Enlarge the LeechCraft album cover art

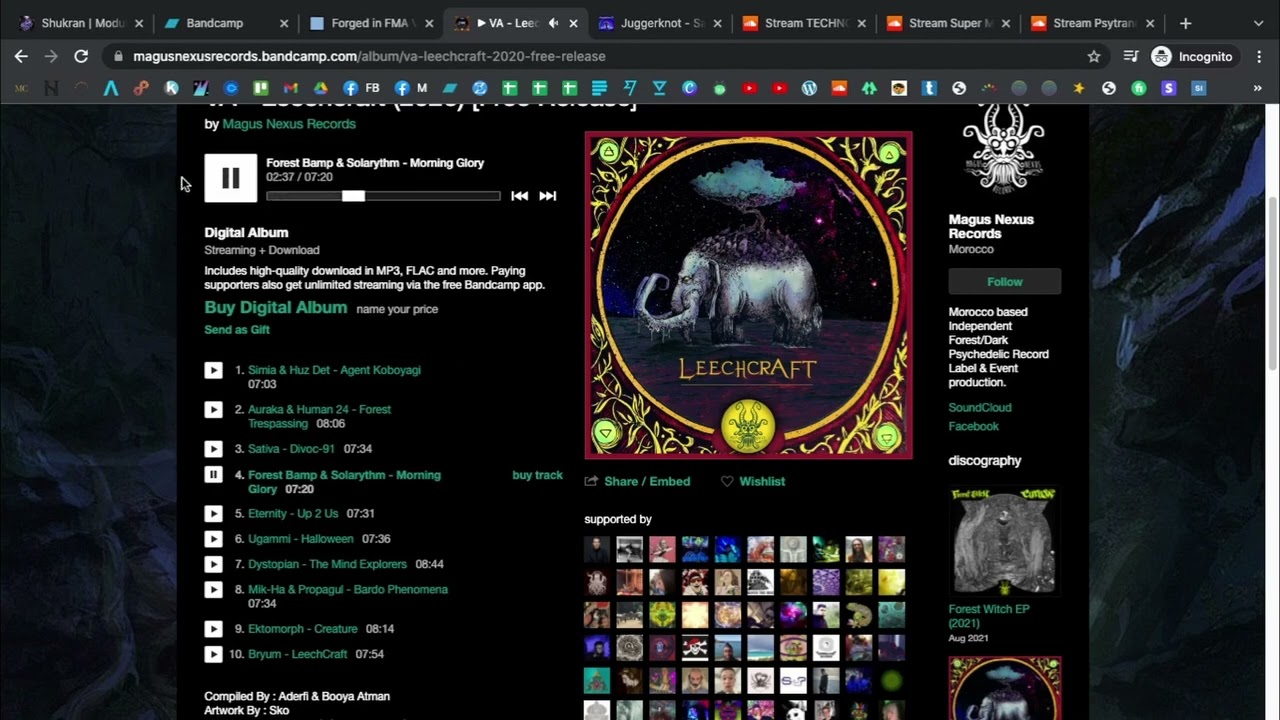pyautogui.click(x=748, y=295)
